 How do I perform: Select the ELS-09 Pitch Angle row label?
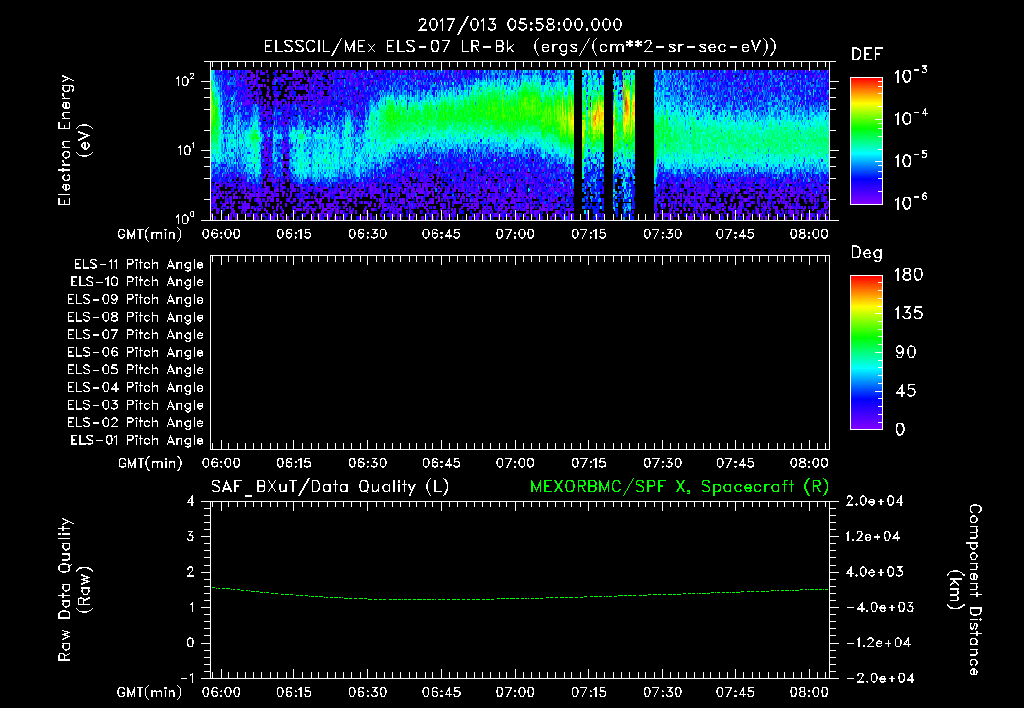(136, 300)
